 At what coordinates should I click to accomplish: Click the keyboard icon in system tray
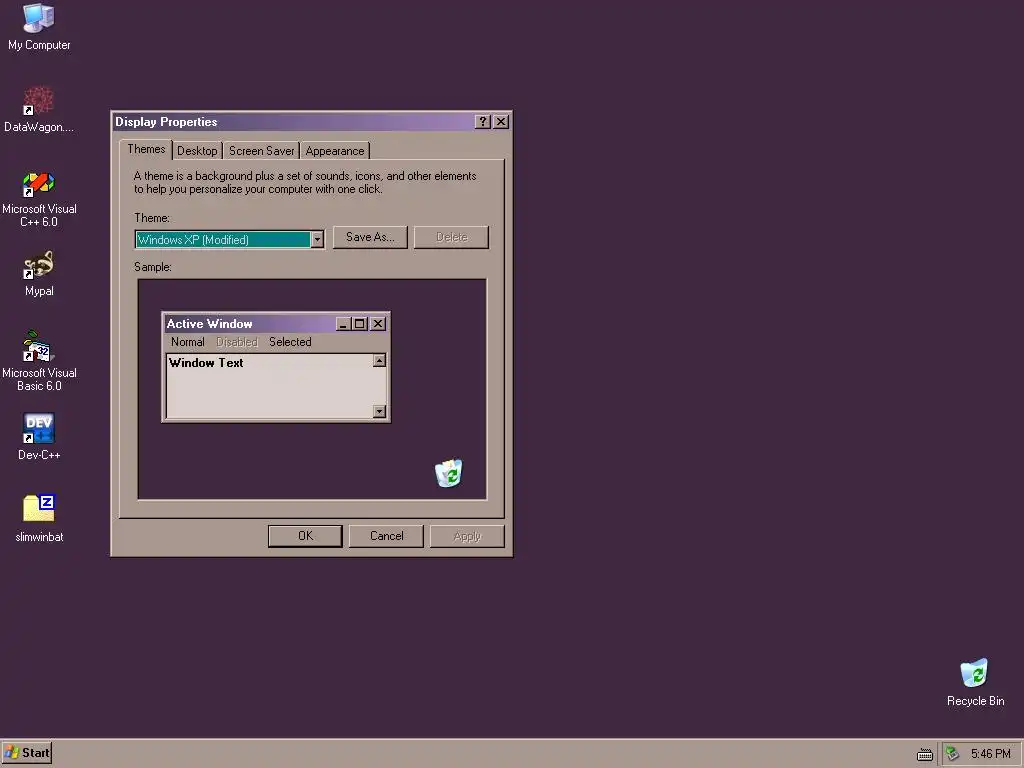pos(925,754)
